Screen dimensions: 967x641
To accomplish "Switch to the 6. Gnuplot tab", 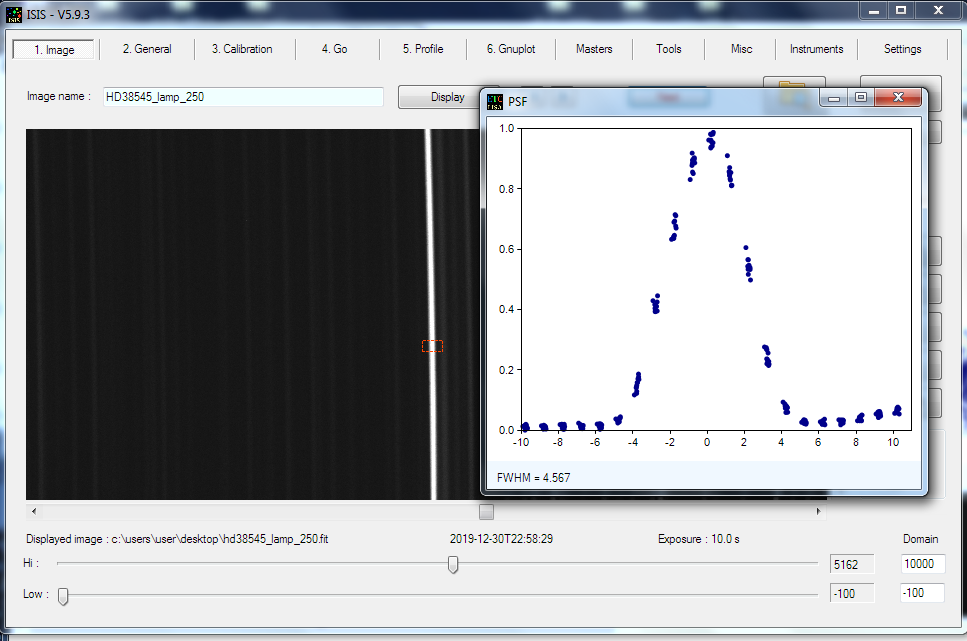I will 511,49.
